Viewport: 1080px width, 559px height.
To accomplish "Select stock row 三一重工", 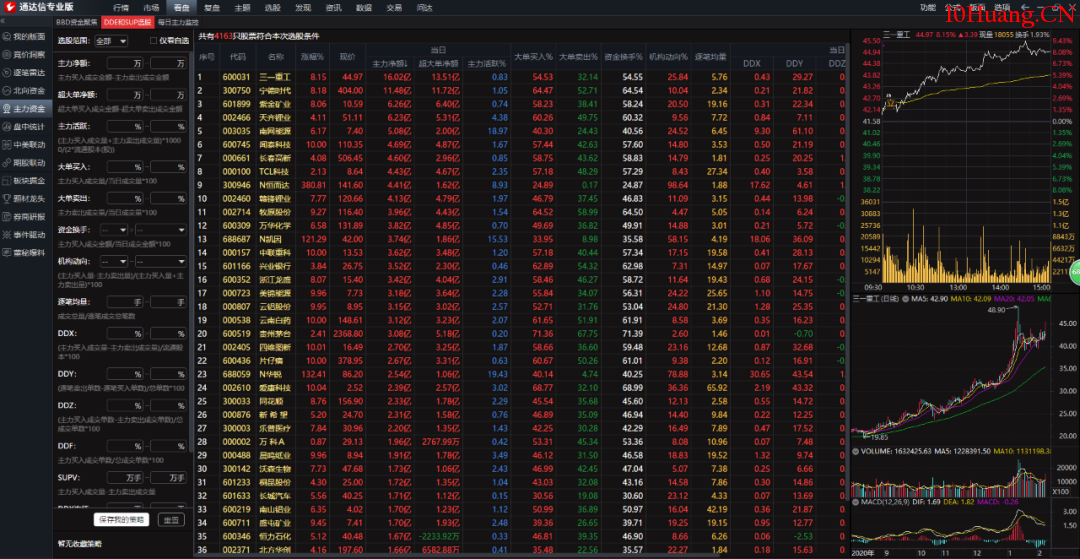I will [x=520, y=77].
